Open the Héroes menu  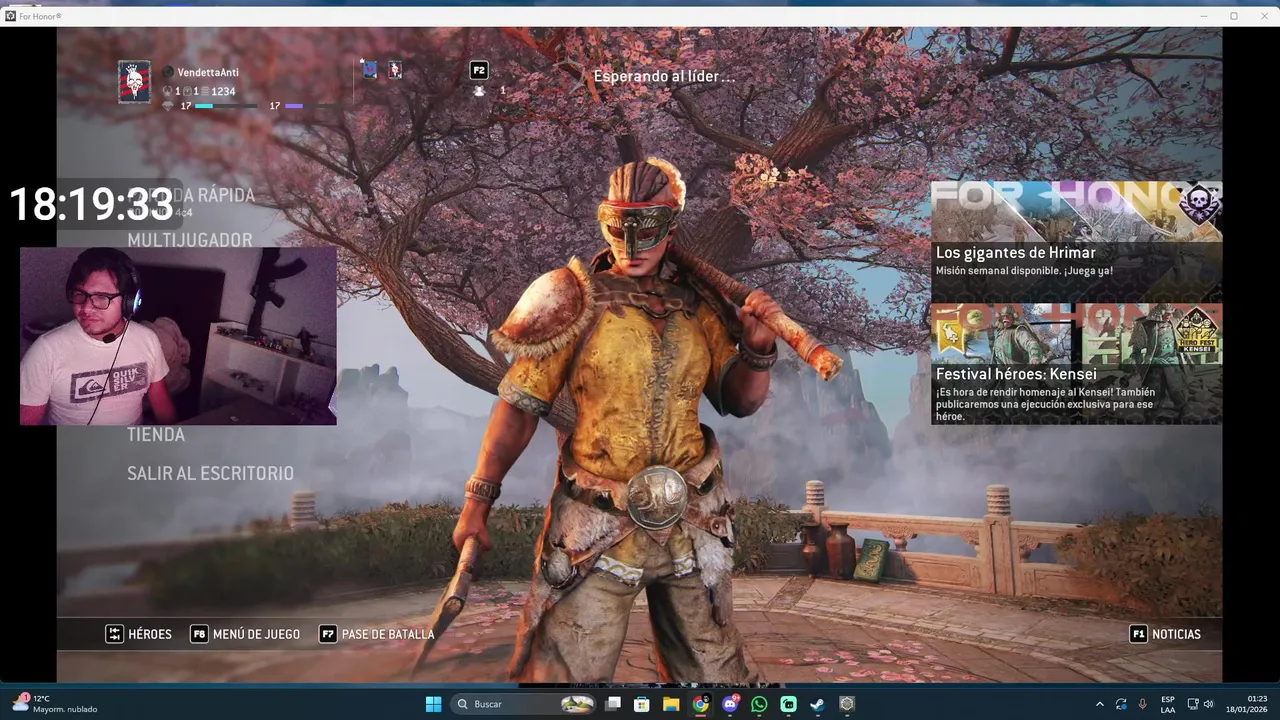click(x=138, y=634)
